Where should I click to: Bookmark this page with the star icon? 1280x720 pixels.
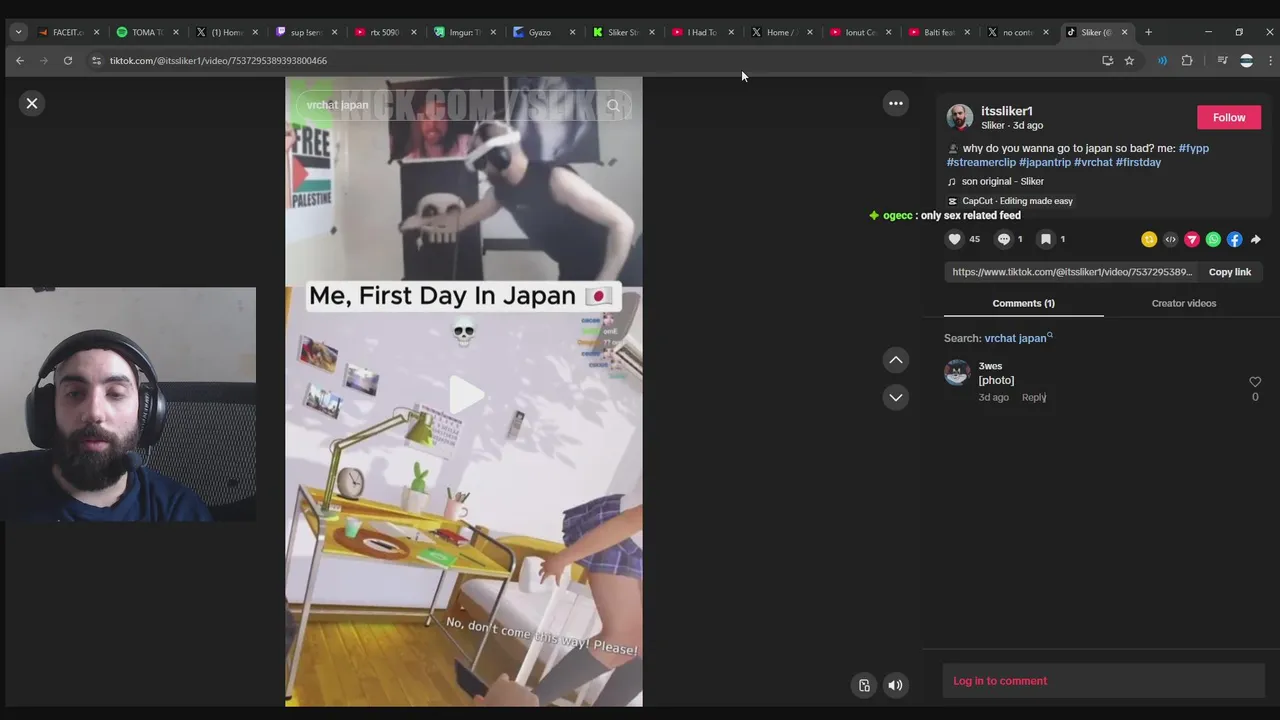1129,60
